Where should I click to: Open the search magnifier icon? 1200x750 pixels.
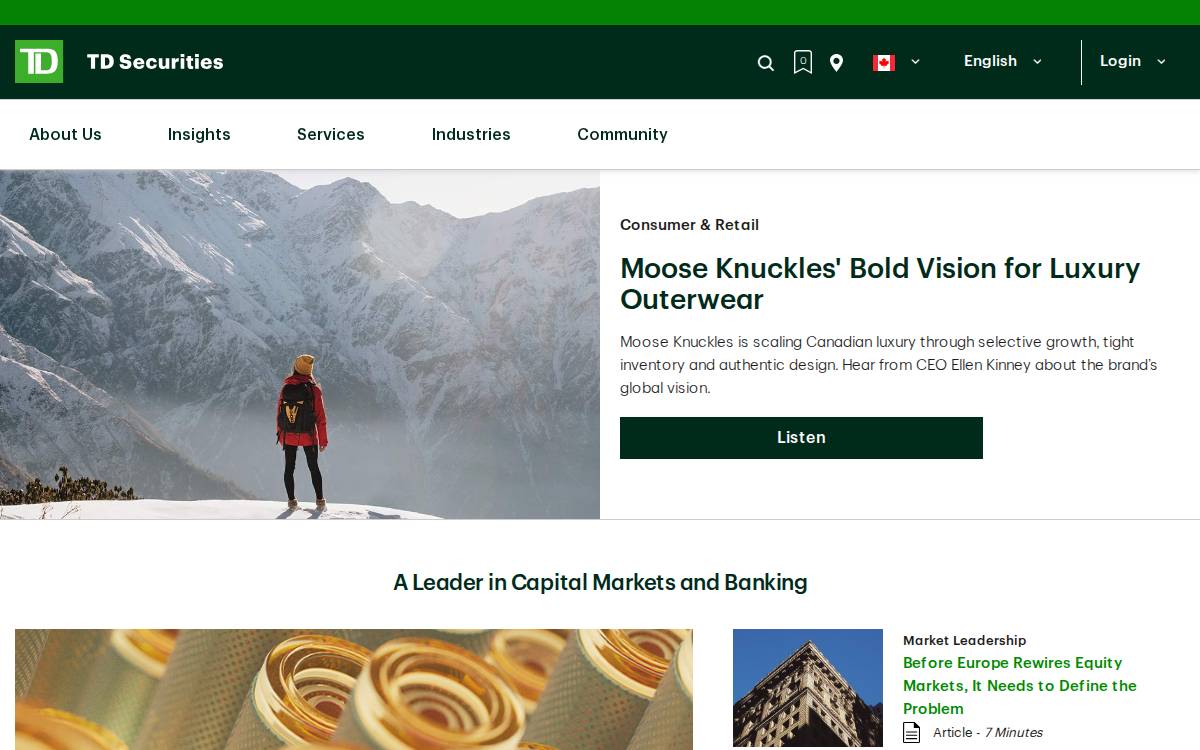[766, 63]
